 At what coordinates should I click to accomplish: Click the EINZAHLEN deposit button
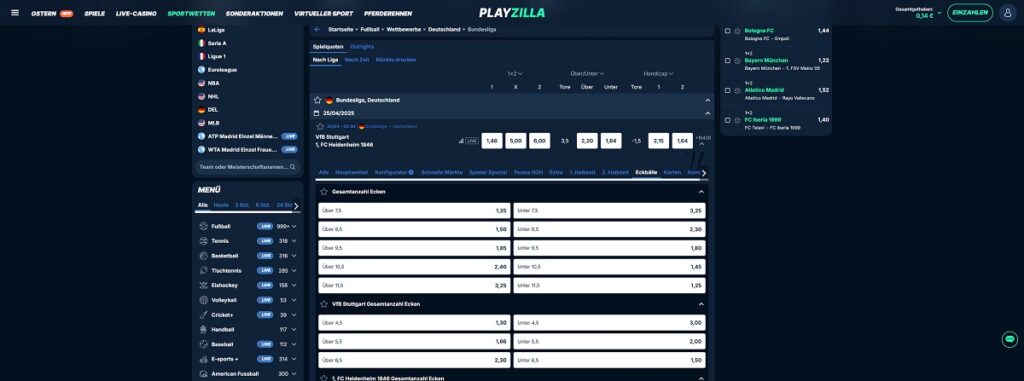click(970, 12)
